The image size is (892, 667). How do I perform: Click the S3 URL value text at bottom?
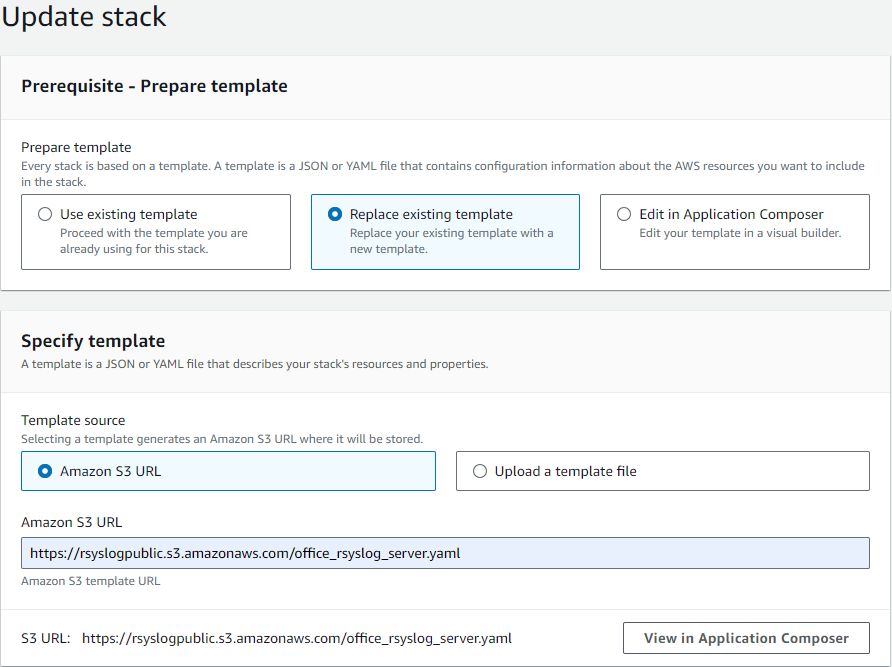[296, 638]
